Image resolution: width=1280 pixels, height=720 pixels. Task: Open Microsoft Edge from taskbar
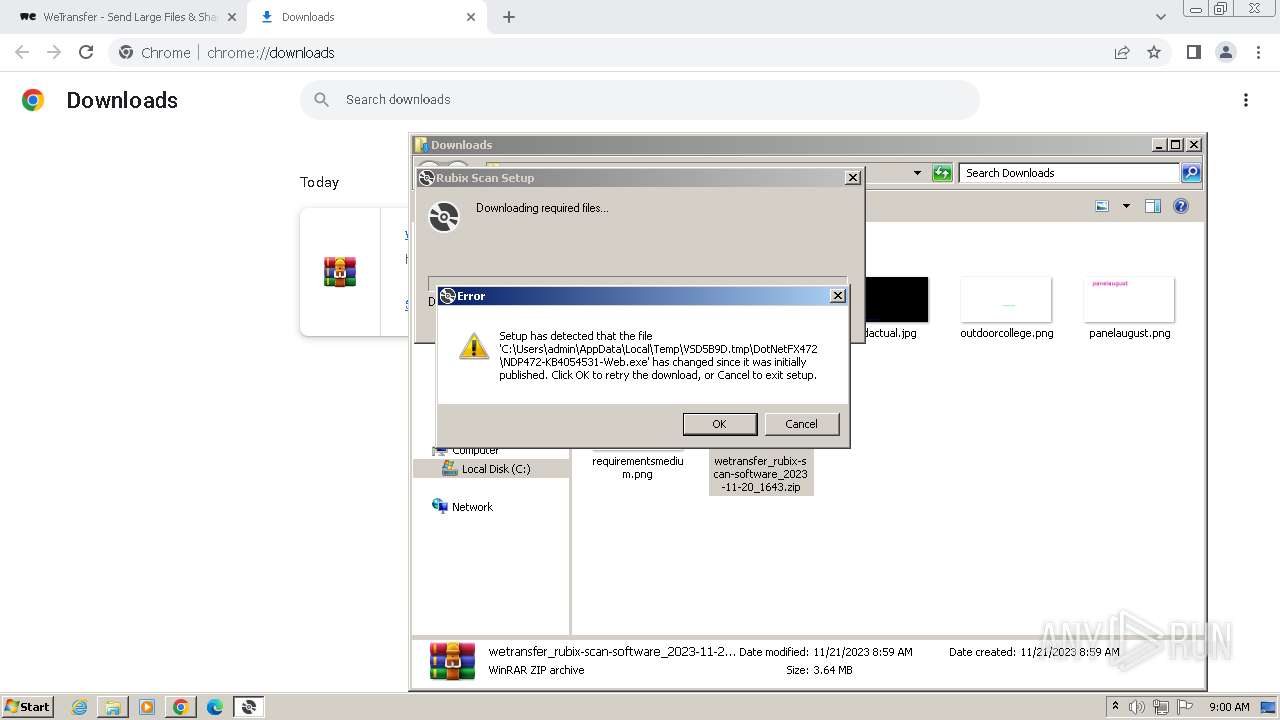[x=214, y=707]
